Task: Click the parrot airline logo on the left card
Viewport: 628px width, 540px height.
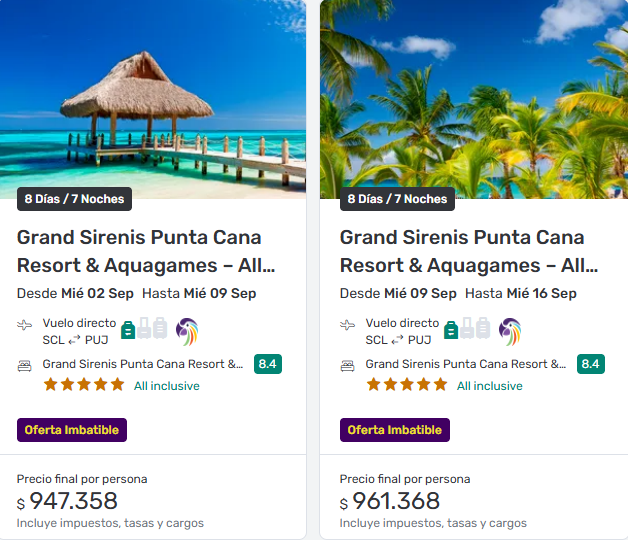Action: (x=187, y=331)
